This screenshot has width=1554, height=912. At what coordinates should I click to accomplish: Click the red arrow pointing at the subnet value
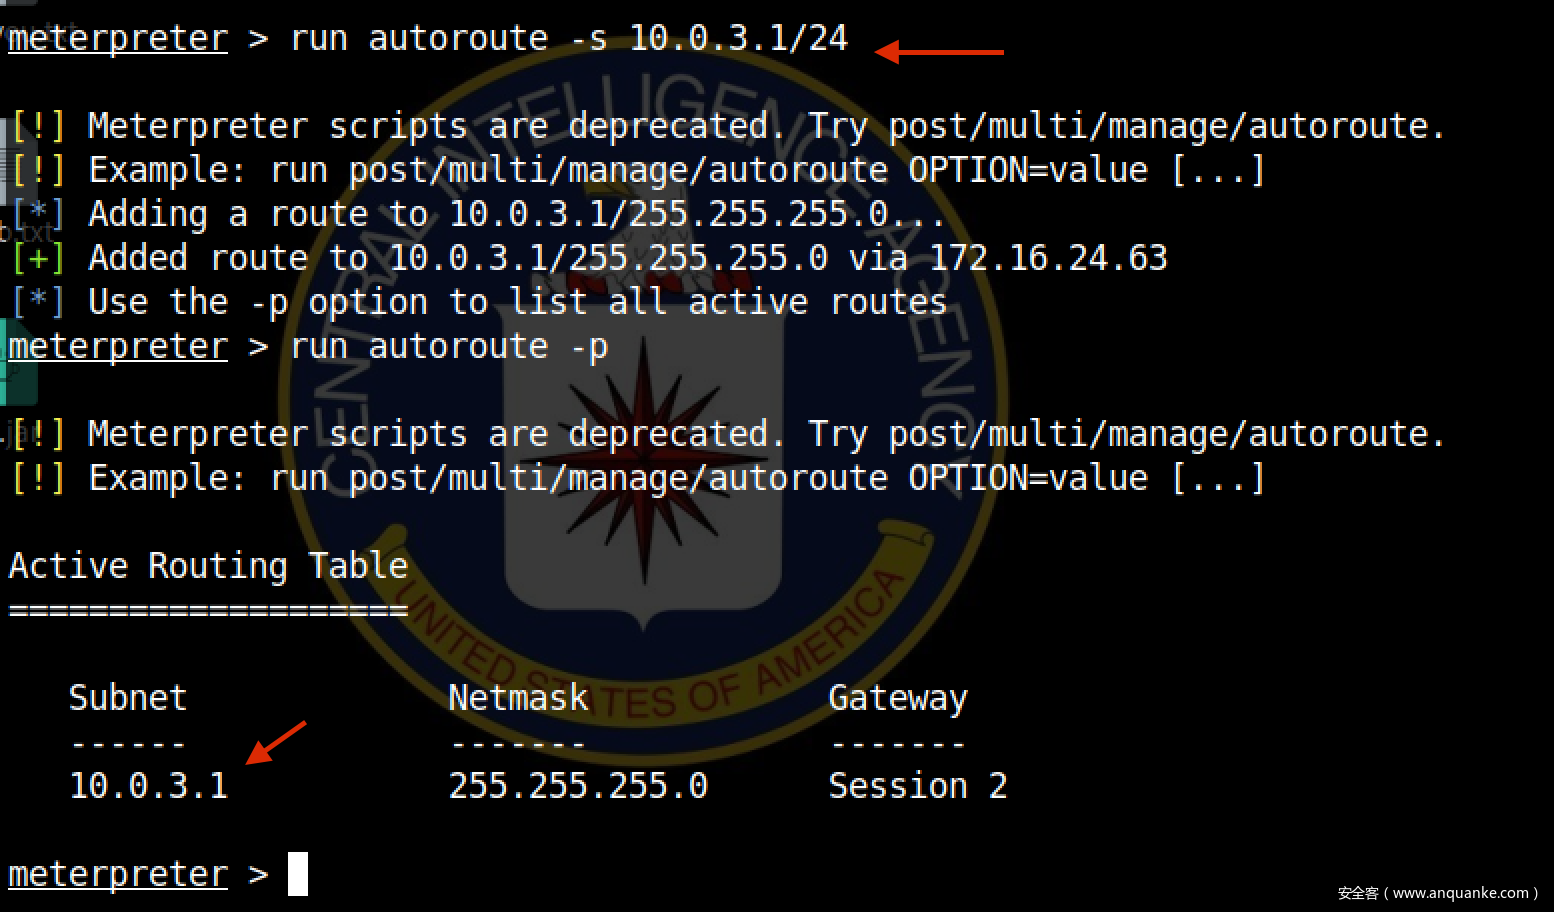pyautogui.click(x=274, y=743)
